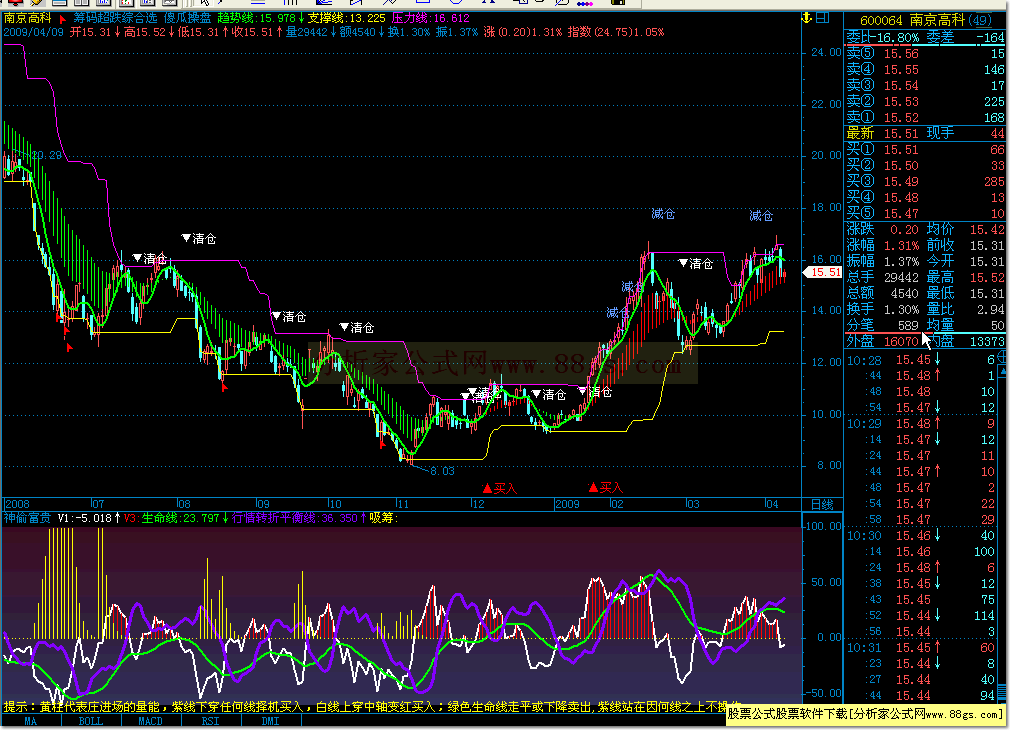
Task: Click the 股票公式股票软件下载 banner link
Action: tap(865, 714)
